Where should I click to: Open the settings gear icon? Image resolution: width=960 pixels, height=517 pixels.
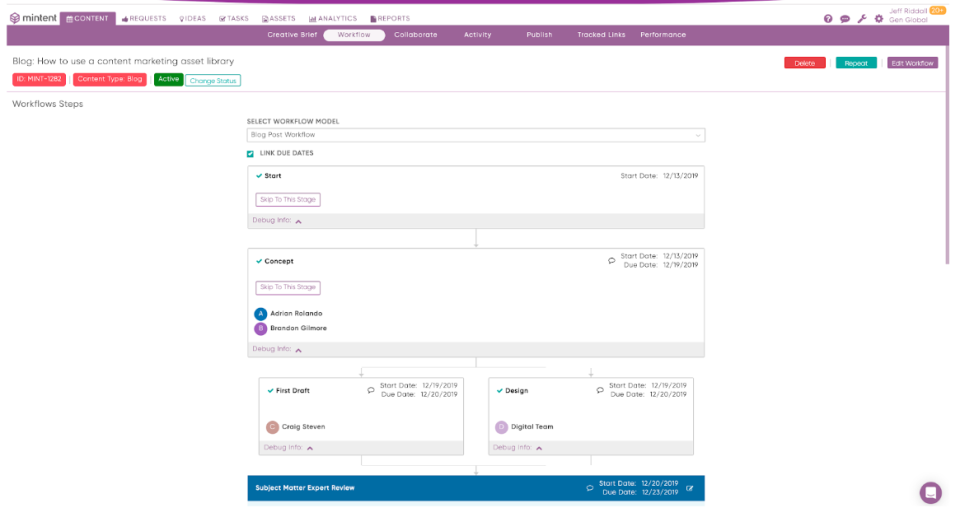pyautogui.click(x=879, y=19)
